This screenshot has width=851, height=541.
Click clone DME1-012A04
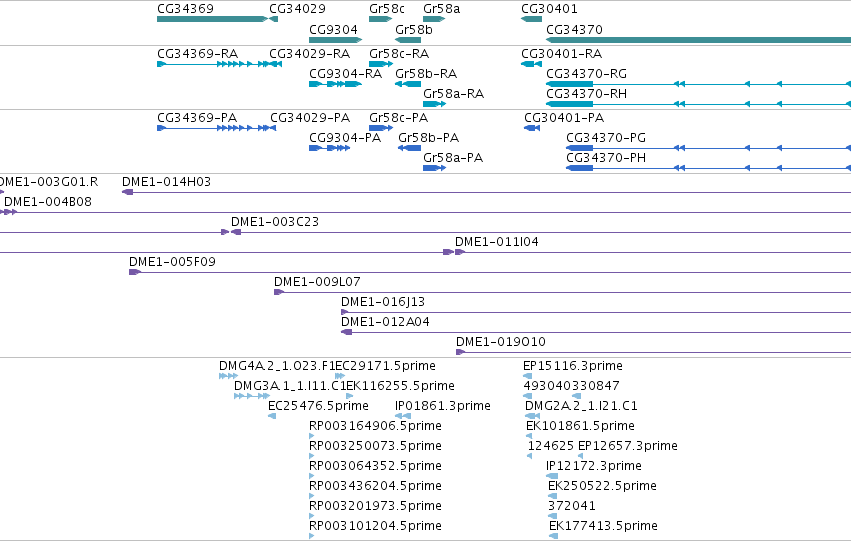596,332
